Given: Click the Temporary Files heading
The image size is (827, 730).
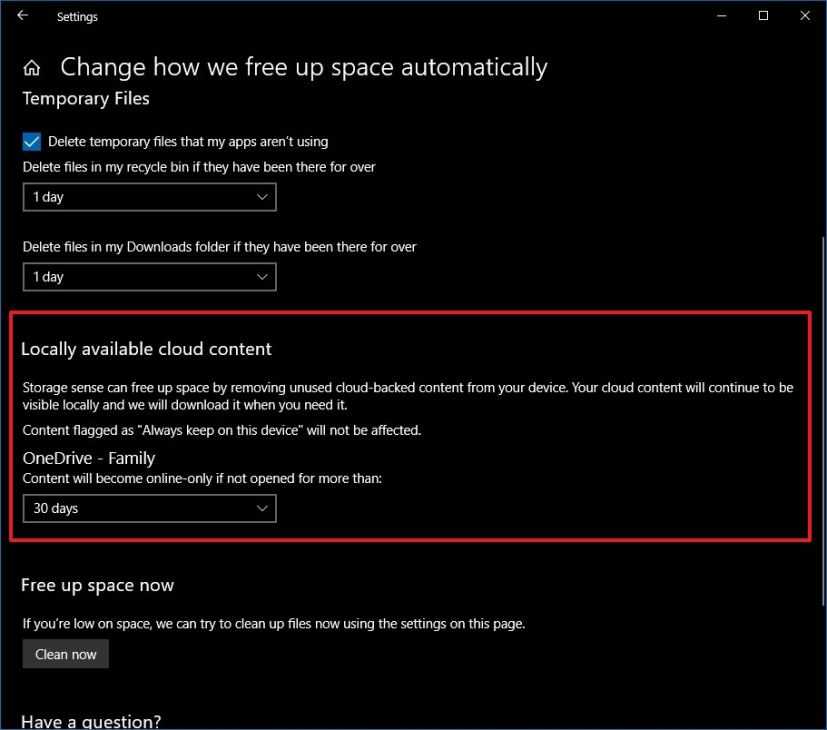Looking at the screenshot, I should tap(86, 99).
